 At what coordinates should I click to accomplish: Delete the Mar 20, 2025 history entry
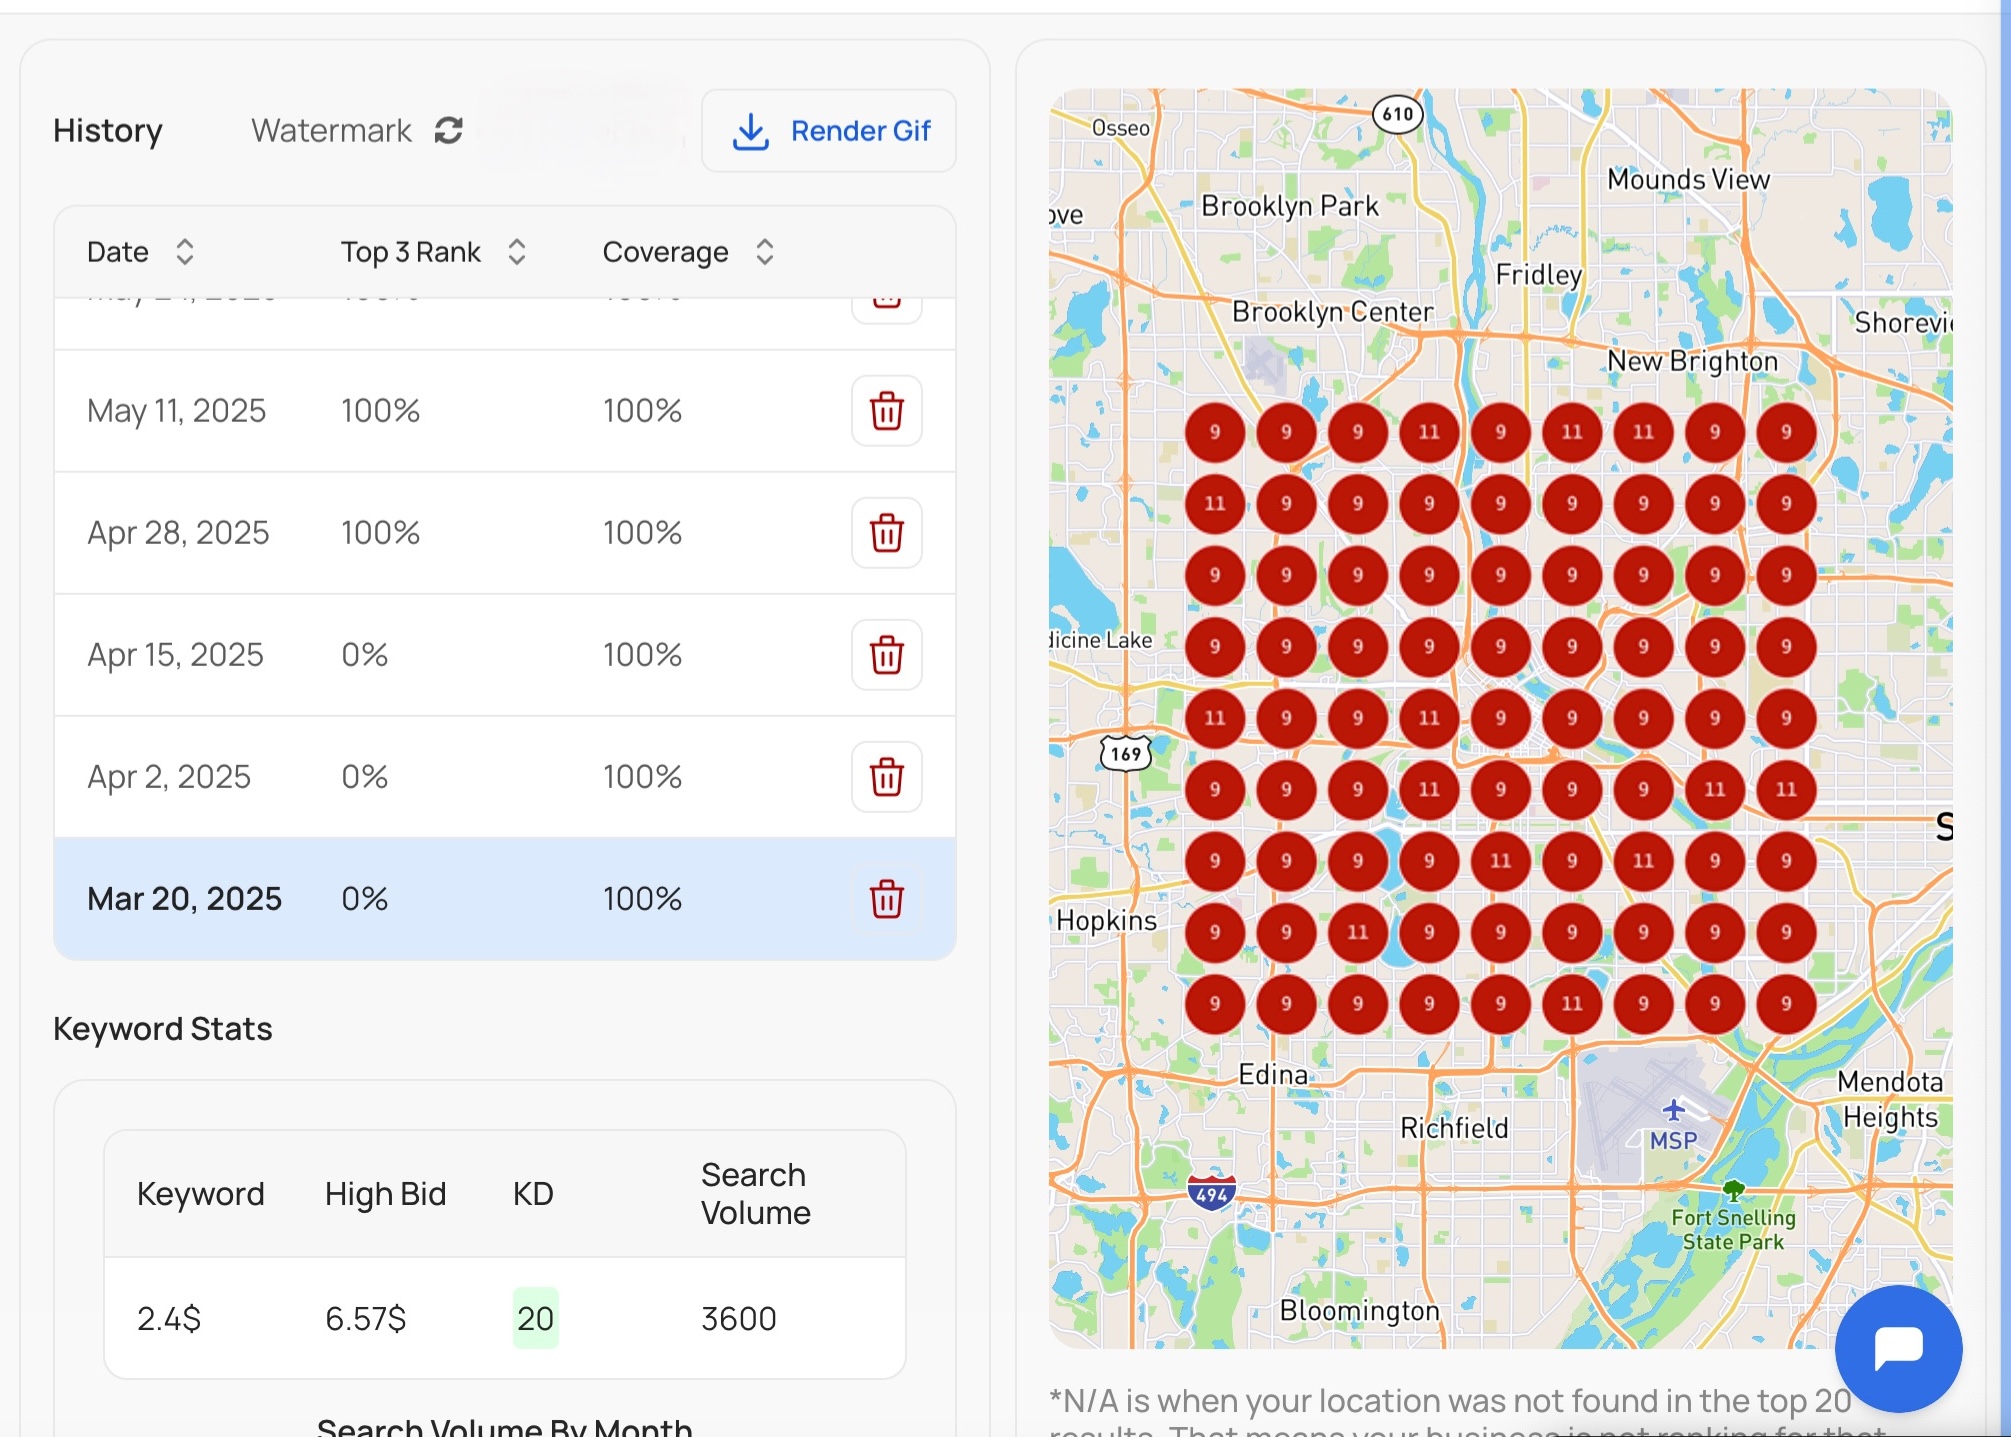coord(886,899)
